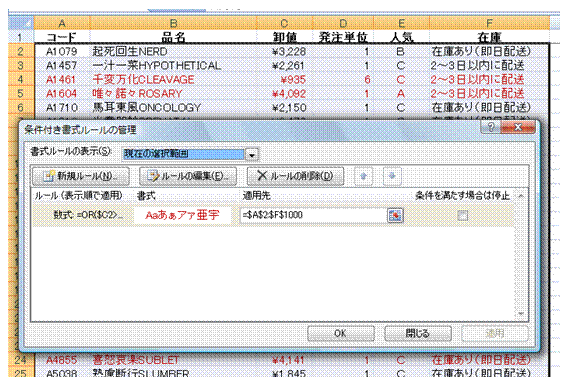Click the worksheet select-all corner button
Viewport: 567px width, 383px height.
coord(21,24)
